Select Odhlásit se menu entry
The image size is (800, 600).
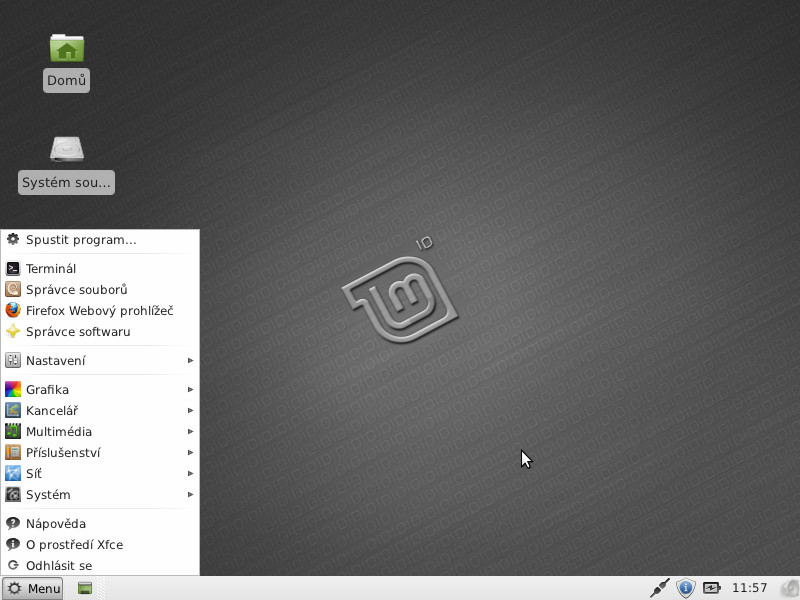(x=100, y=565)
